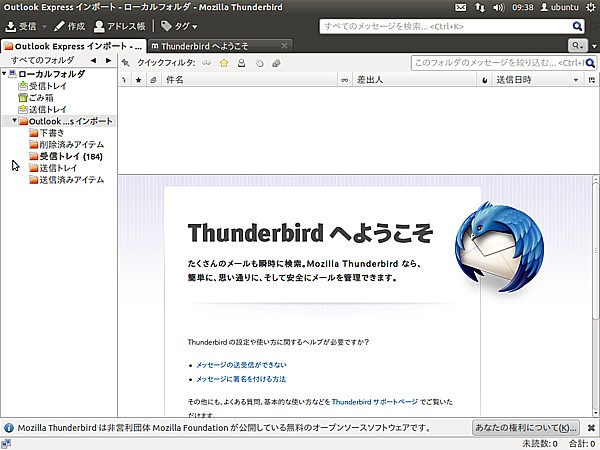
Task: Switch to the Thunderbird へようこそ tab
Action: click(219, 46)
